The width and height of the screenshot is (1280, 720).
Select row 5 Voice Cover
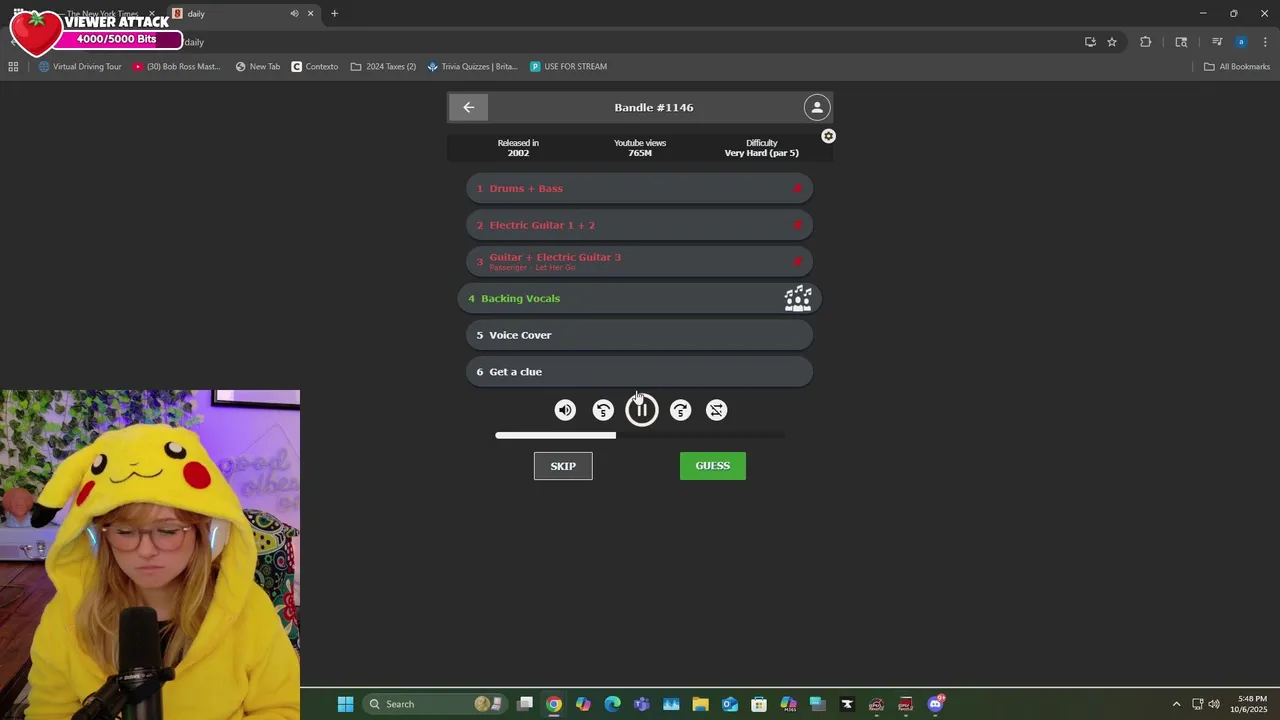tap(640, 335)
